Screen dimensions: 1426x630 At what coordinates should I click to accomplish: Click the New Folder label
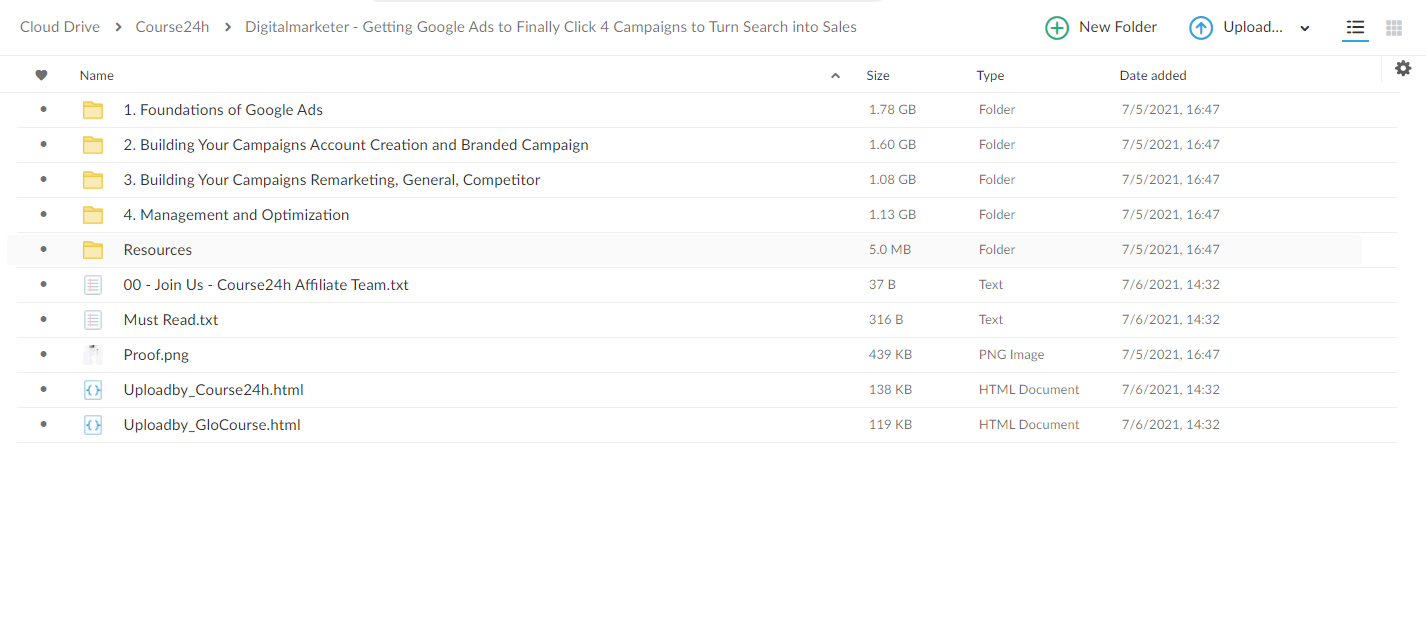point(1118,27)
